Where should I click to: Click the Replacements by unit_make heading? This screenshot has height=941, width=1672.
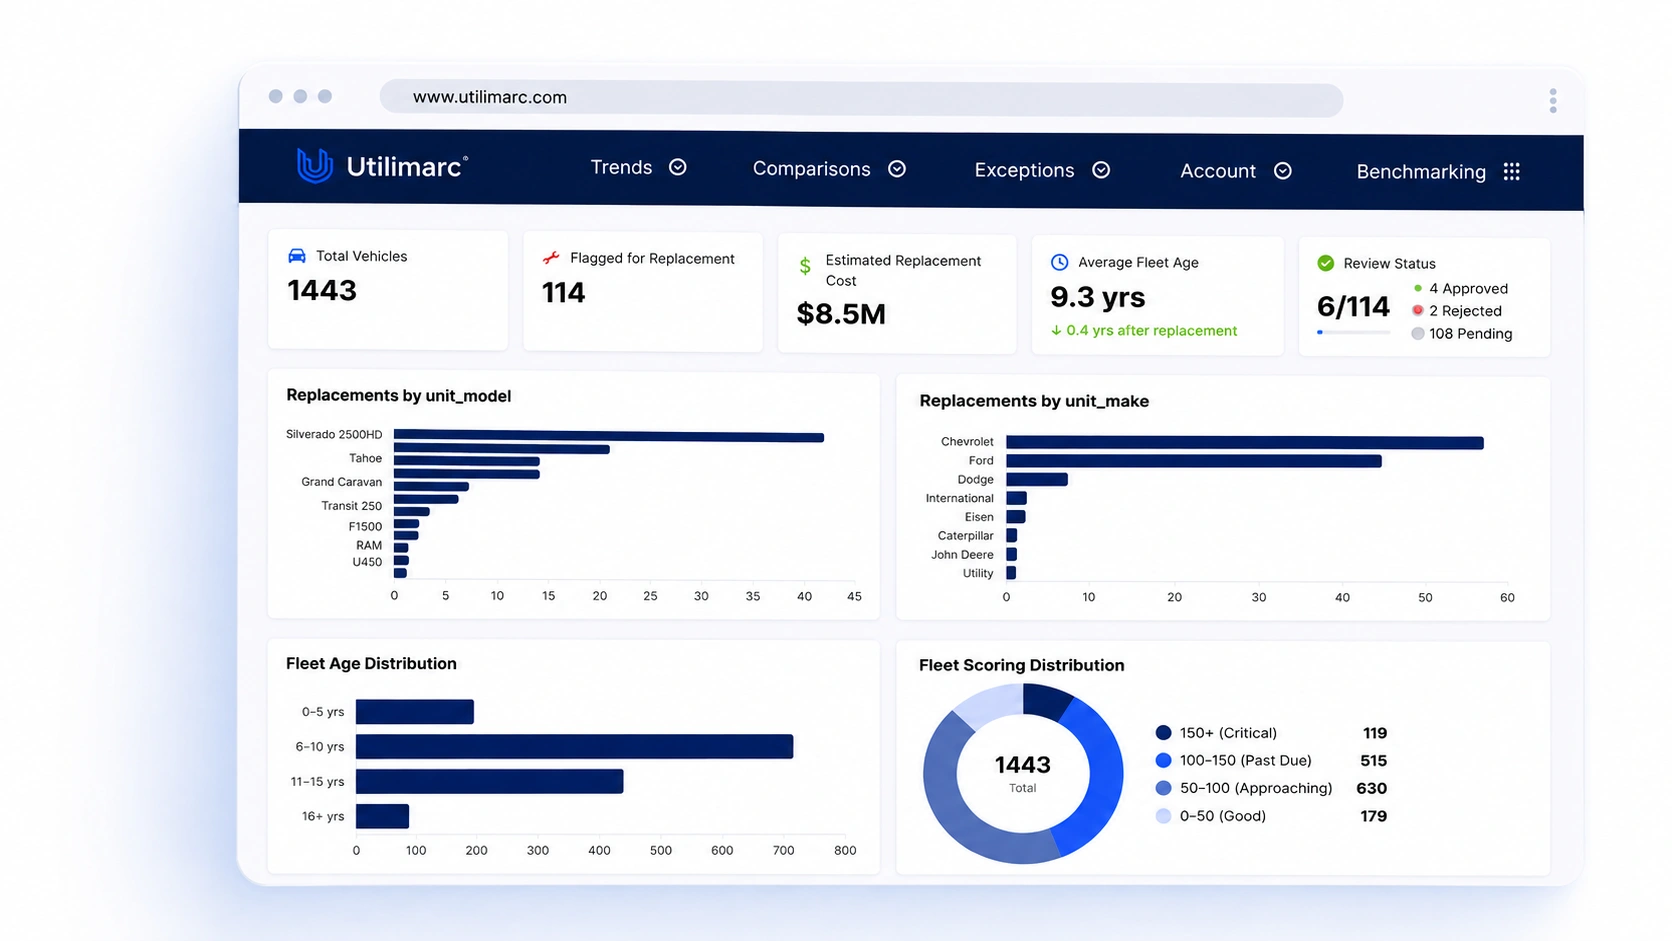[x=1034, y=401]
